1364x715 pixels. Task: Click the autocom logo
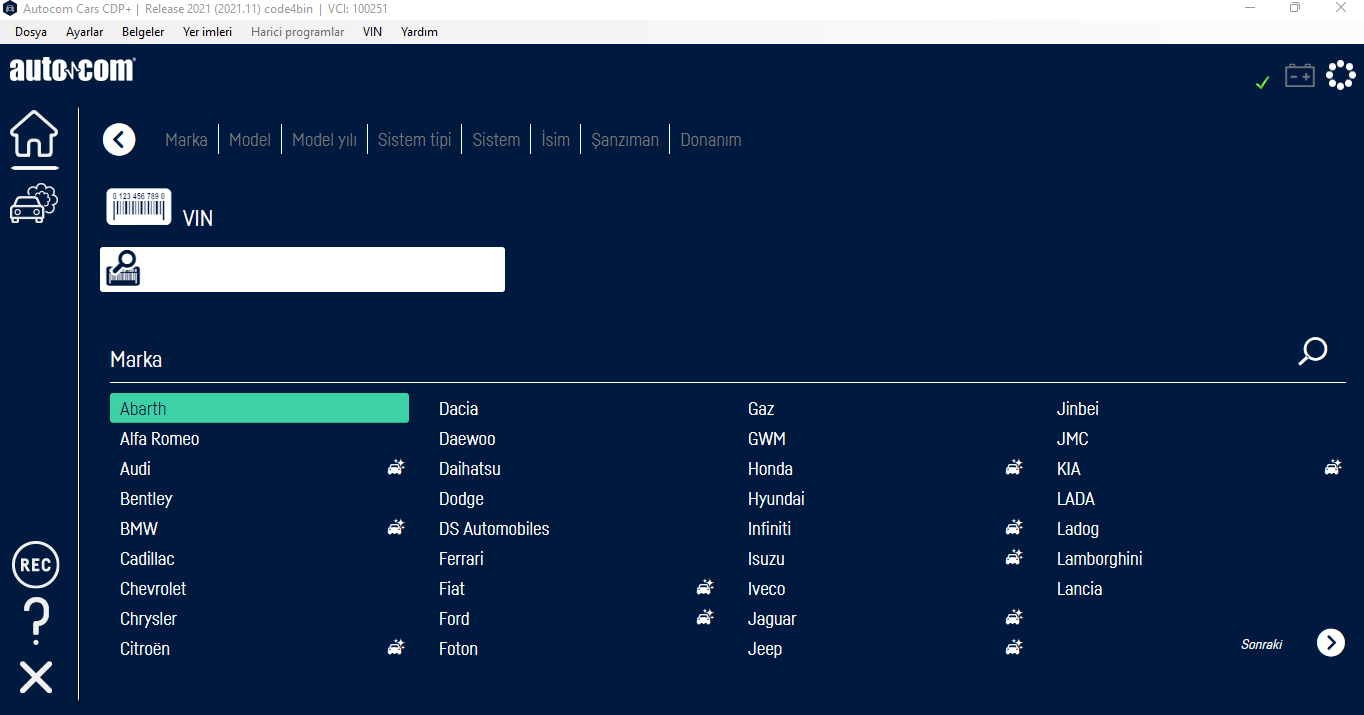(72, 70)
